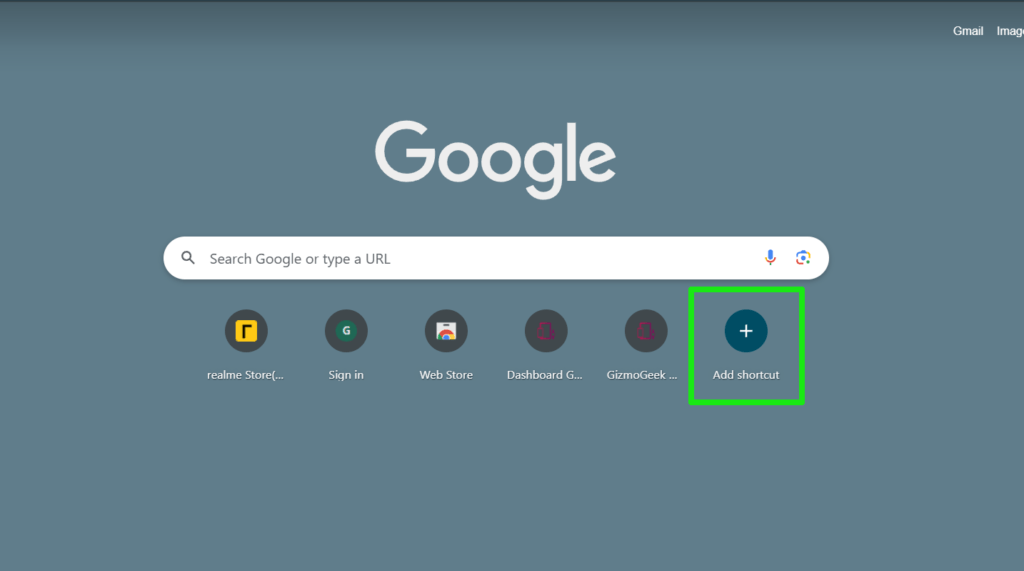Click the Add shortcut plus icon
Screen dimensions: 1024x571
pyautogui.click(x=746, y=331)
